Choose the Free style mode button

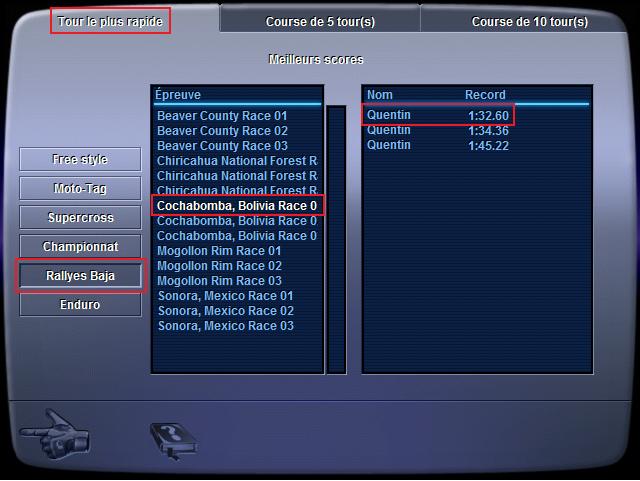coord(81,160)
